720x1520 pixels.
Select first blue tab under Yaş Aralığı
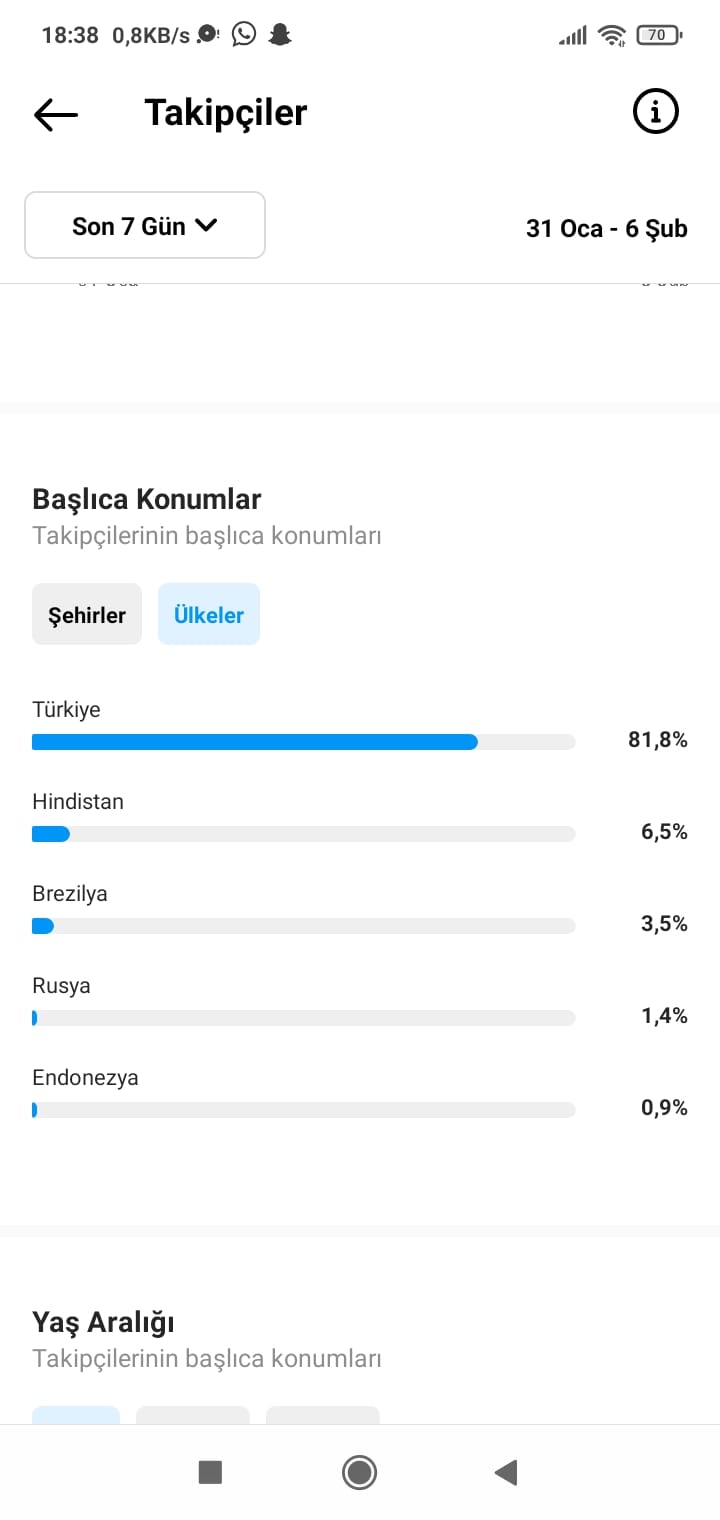click(x=76, y=1415)
